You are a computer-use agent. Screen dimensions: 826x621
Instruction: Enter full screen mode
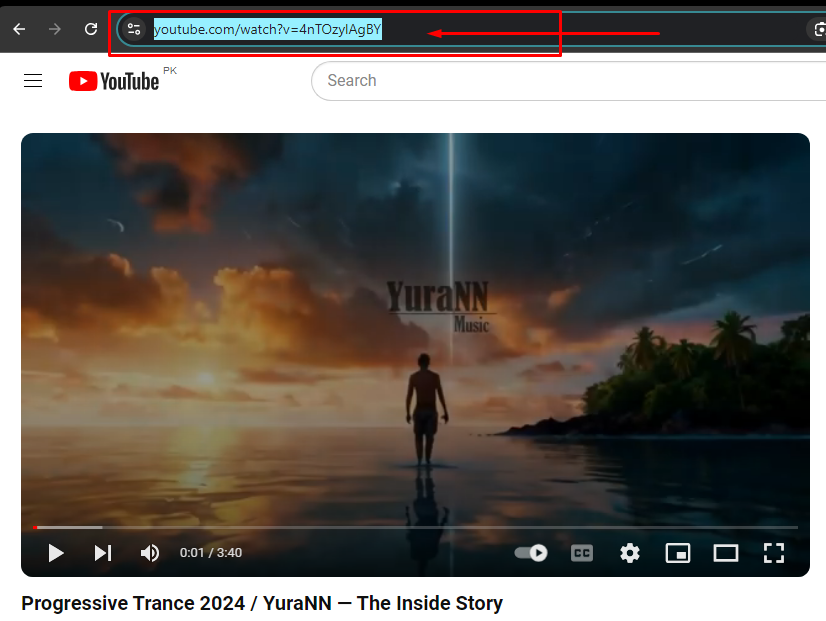pos(774,553)
